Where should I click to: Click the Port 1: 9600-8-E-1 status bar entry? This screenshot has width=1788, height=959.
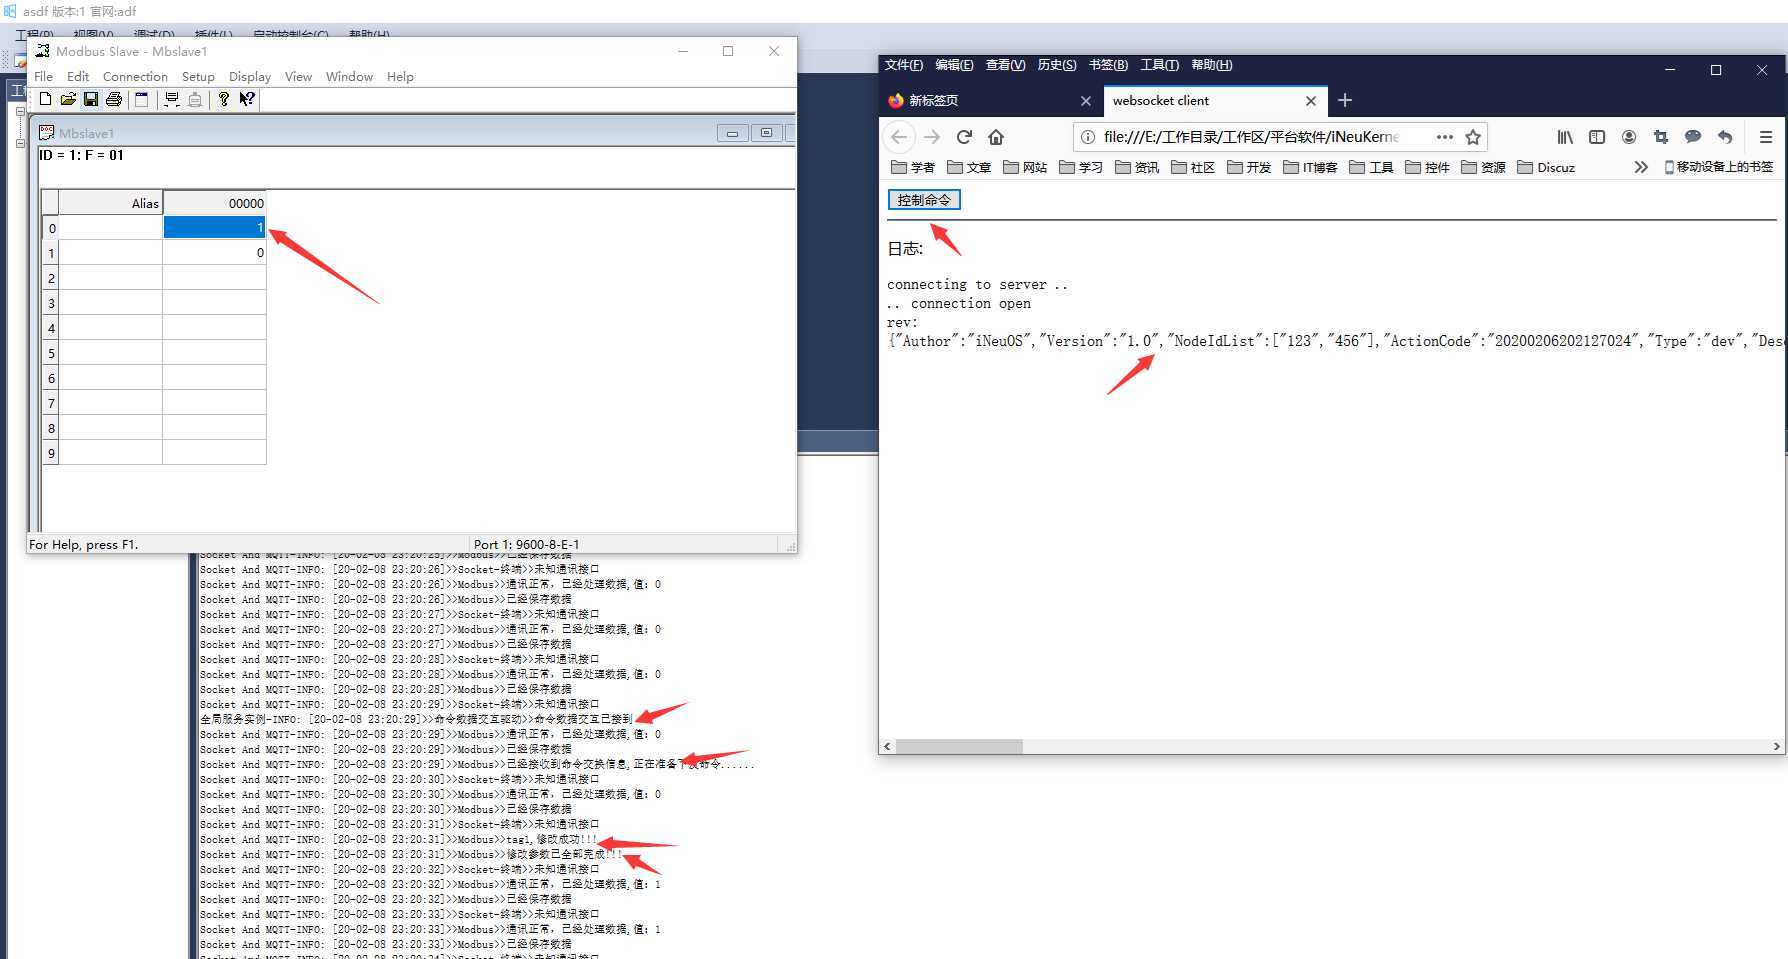pyautogui.click(x=526, y=544)
